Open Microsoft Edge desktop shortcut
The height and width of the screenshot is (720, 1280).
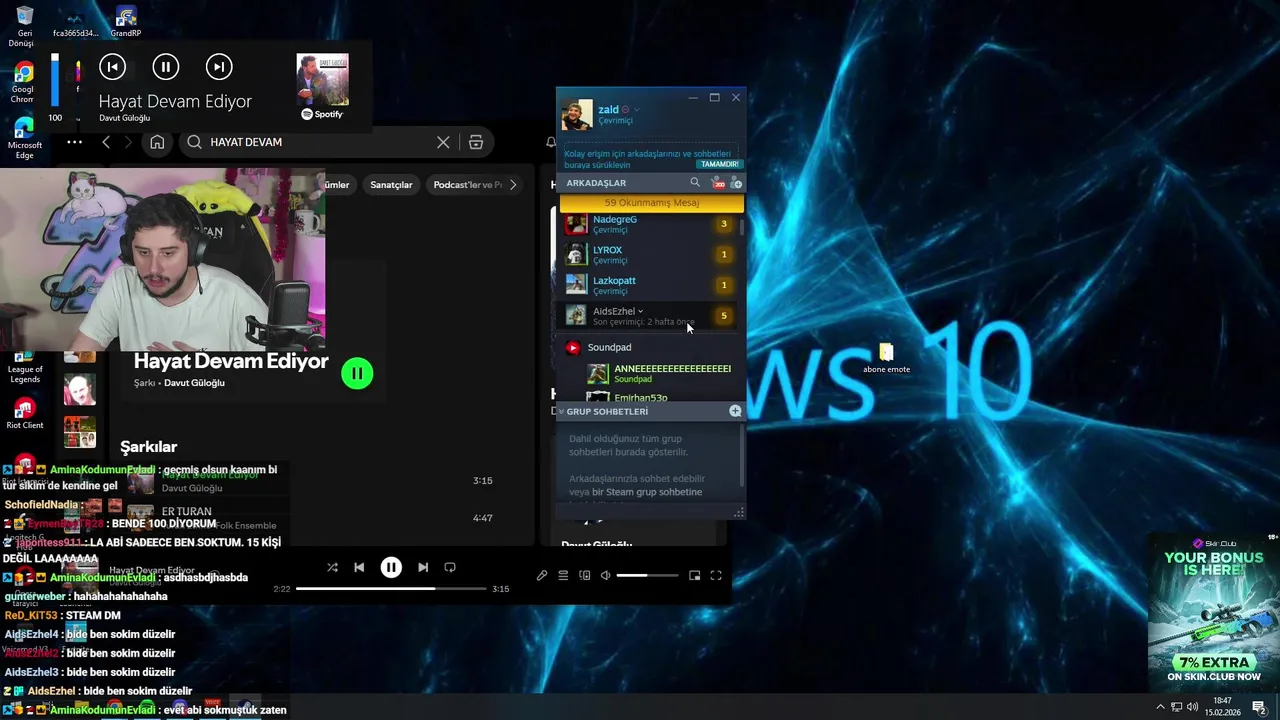[x=24, y=138]
